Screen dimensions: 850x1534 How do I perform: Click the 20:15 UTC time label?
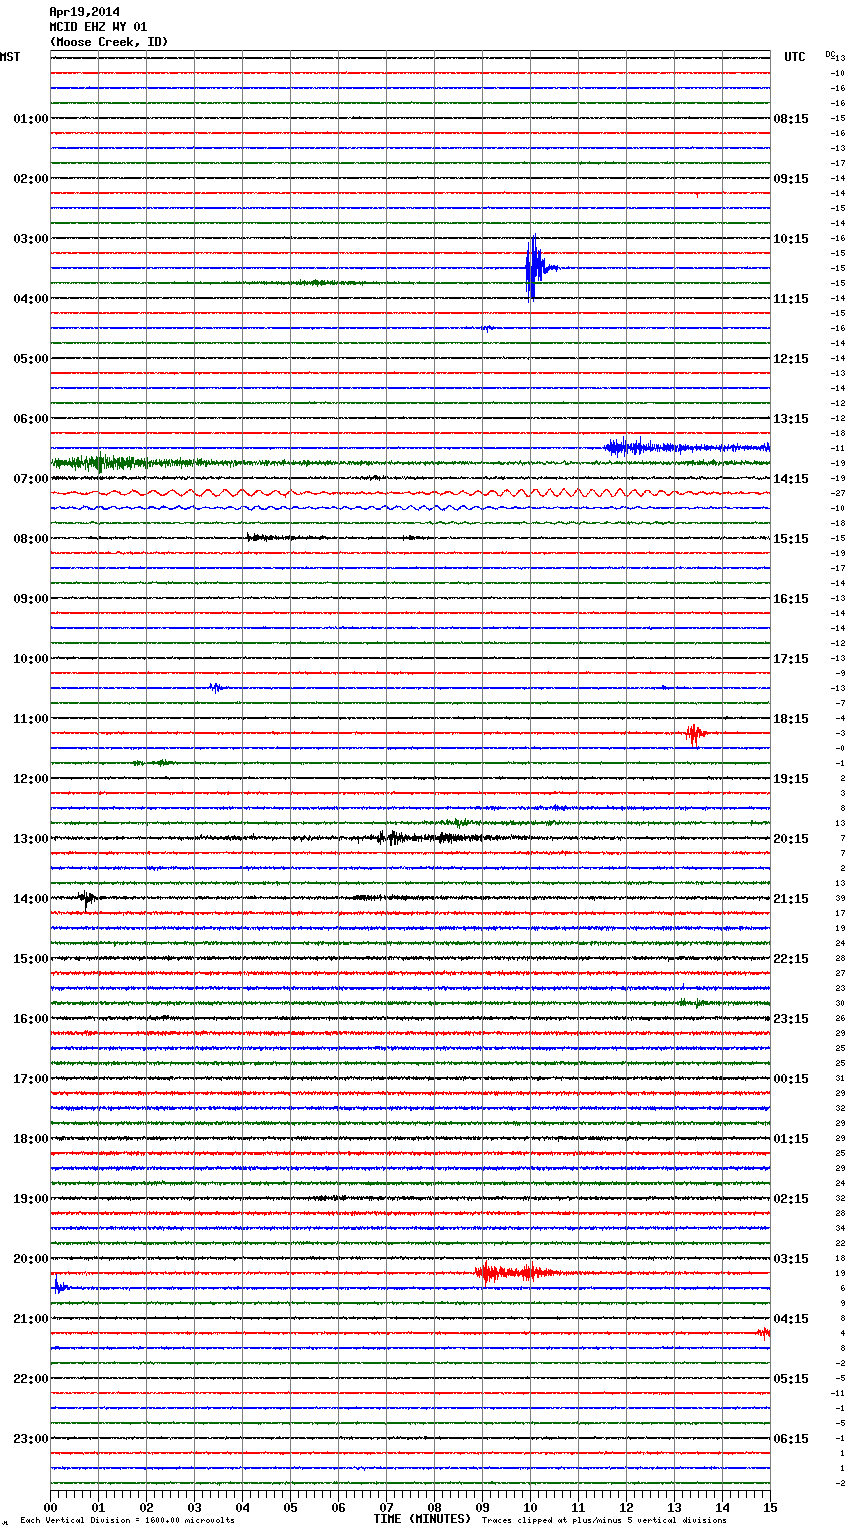pyautogui.click(x=791, y=839)
